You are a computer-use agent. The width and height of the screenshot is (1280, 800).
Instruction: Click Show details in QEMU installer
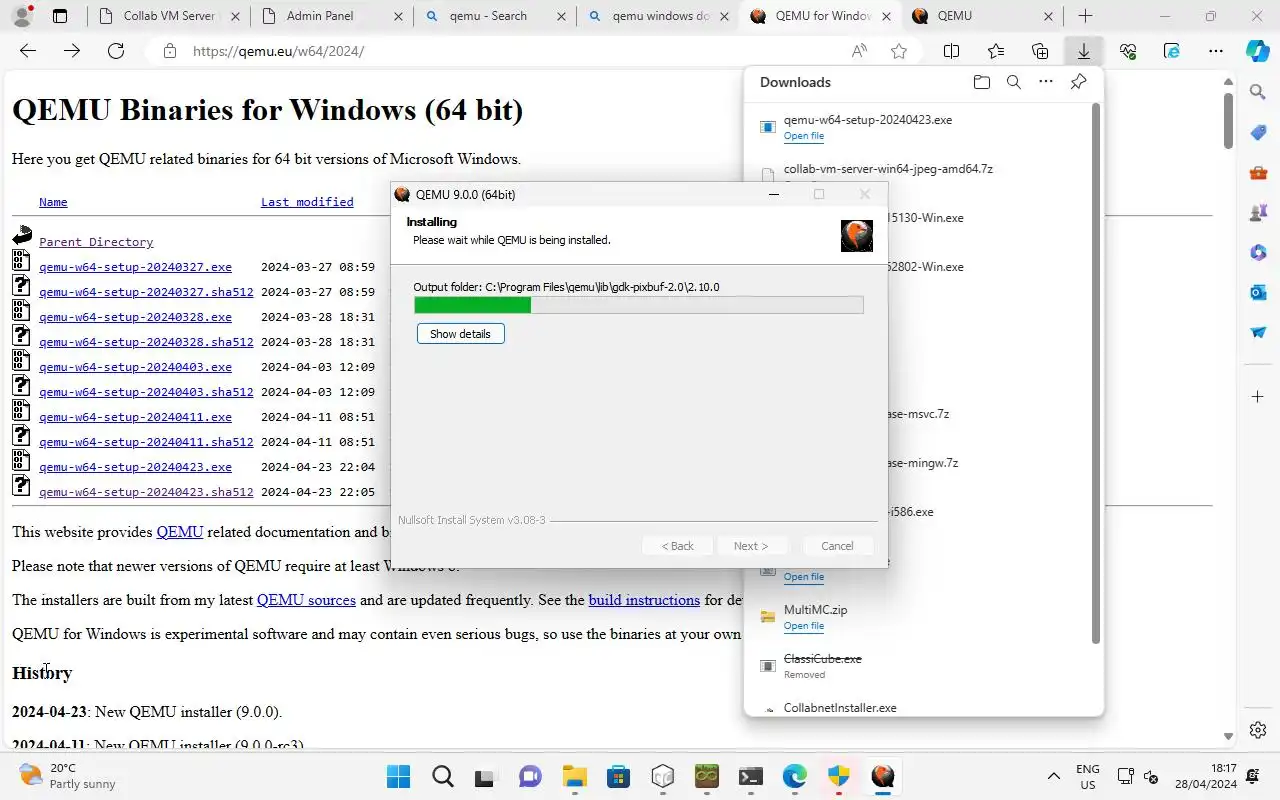click(460, 334)
